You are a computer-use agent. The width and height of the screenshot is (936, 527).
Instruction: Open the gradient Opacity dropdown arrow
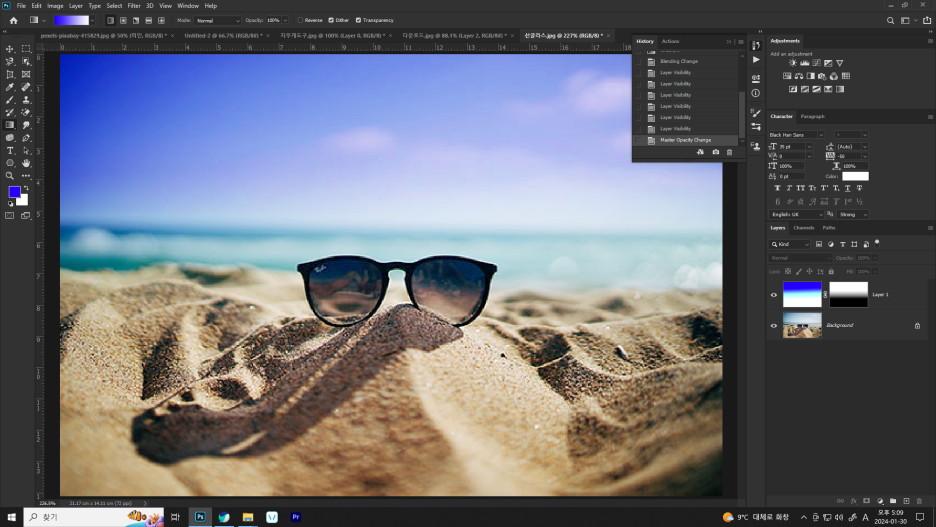(285, 20)
